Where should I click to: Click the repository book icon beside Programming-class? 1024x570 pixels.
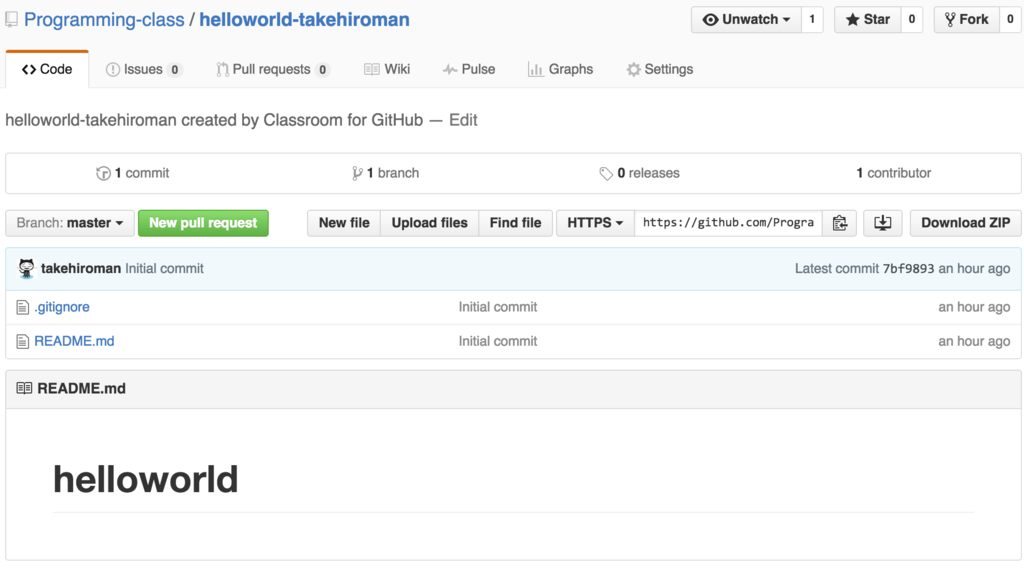[11, 20]
